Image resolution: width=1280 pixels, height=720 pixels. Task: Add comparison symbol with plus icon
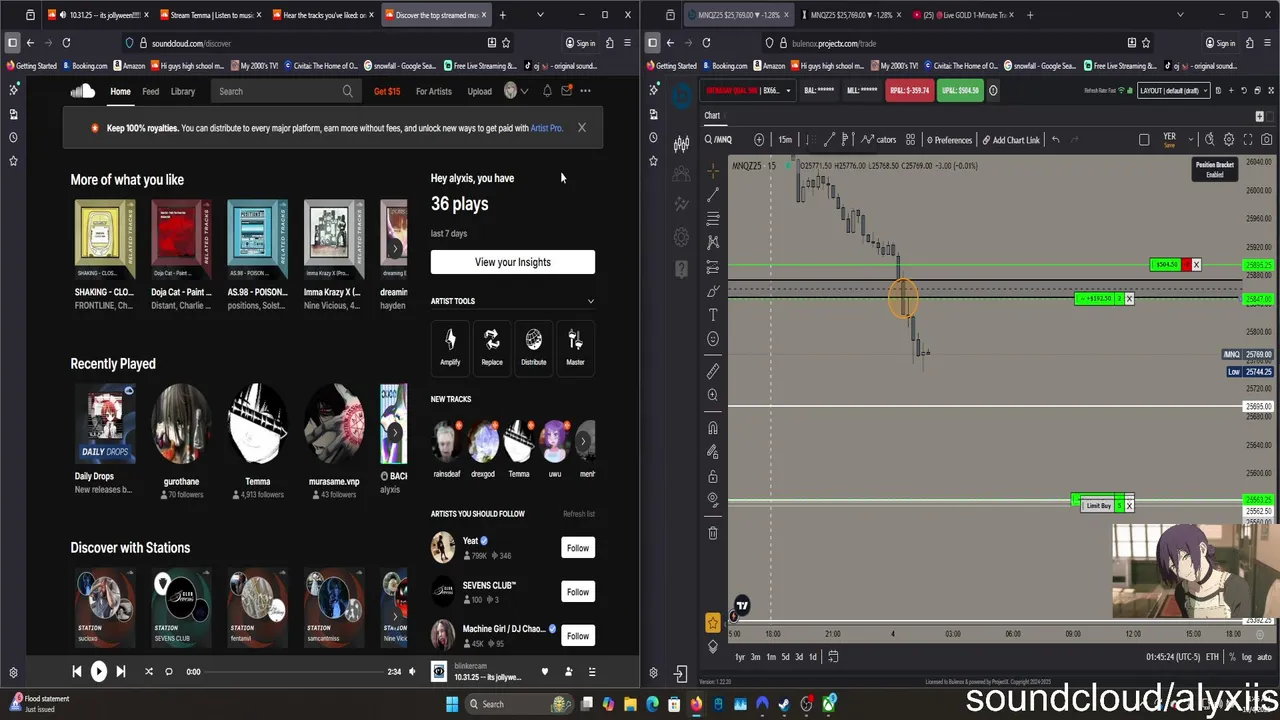759,140
